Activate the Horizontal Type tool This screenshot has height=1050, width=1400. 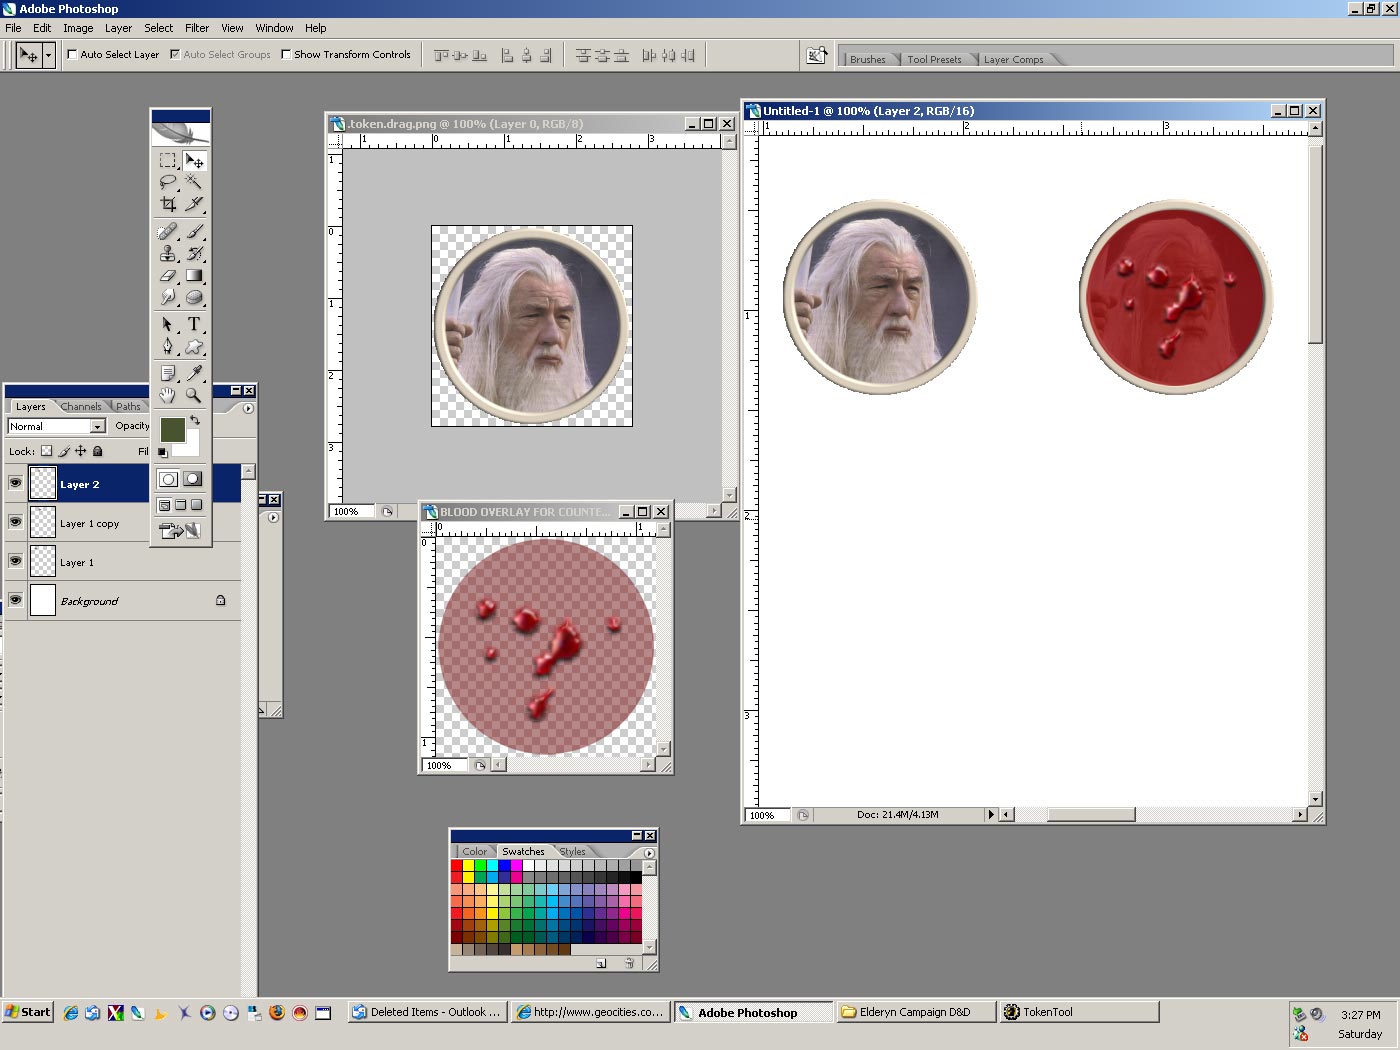tap(194, 324)
